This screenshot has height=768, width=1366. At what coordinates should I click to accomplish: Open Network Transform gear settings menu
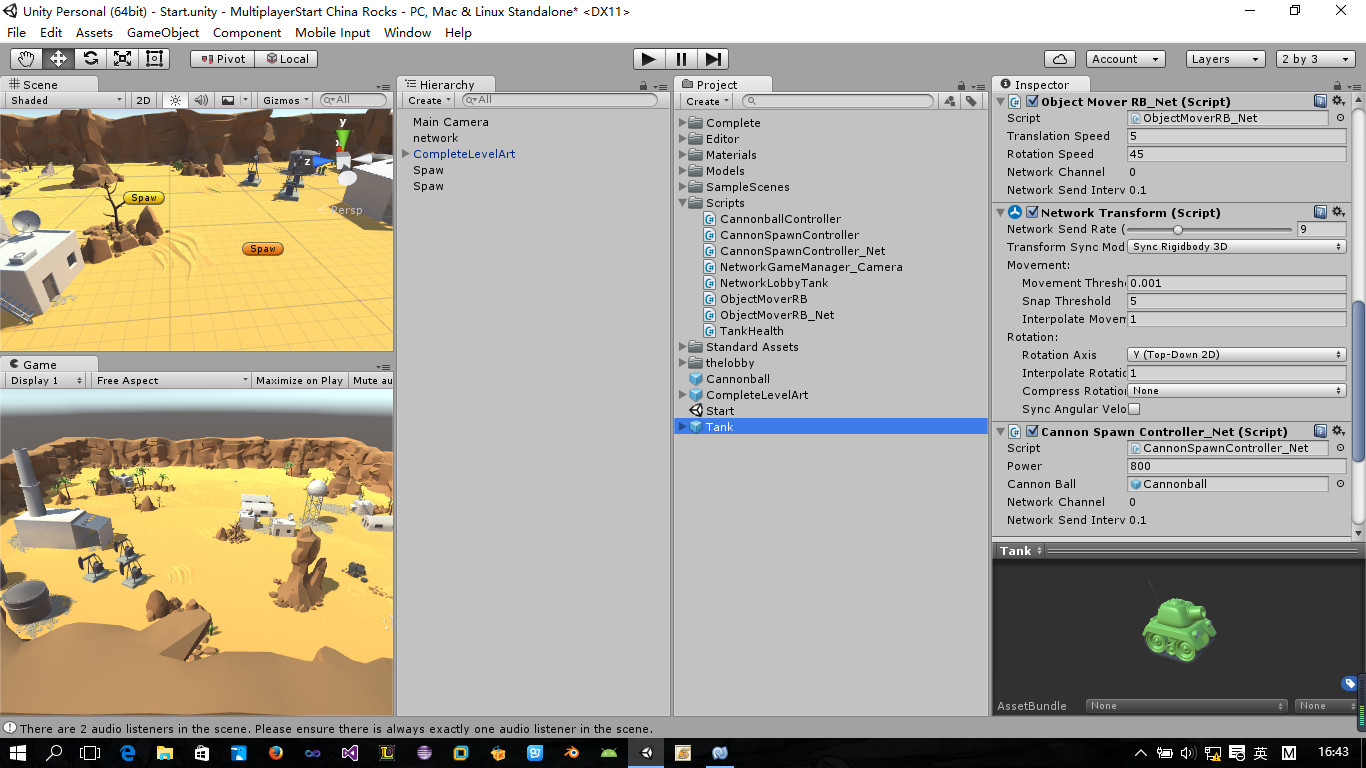(1339, 212)
